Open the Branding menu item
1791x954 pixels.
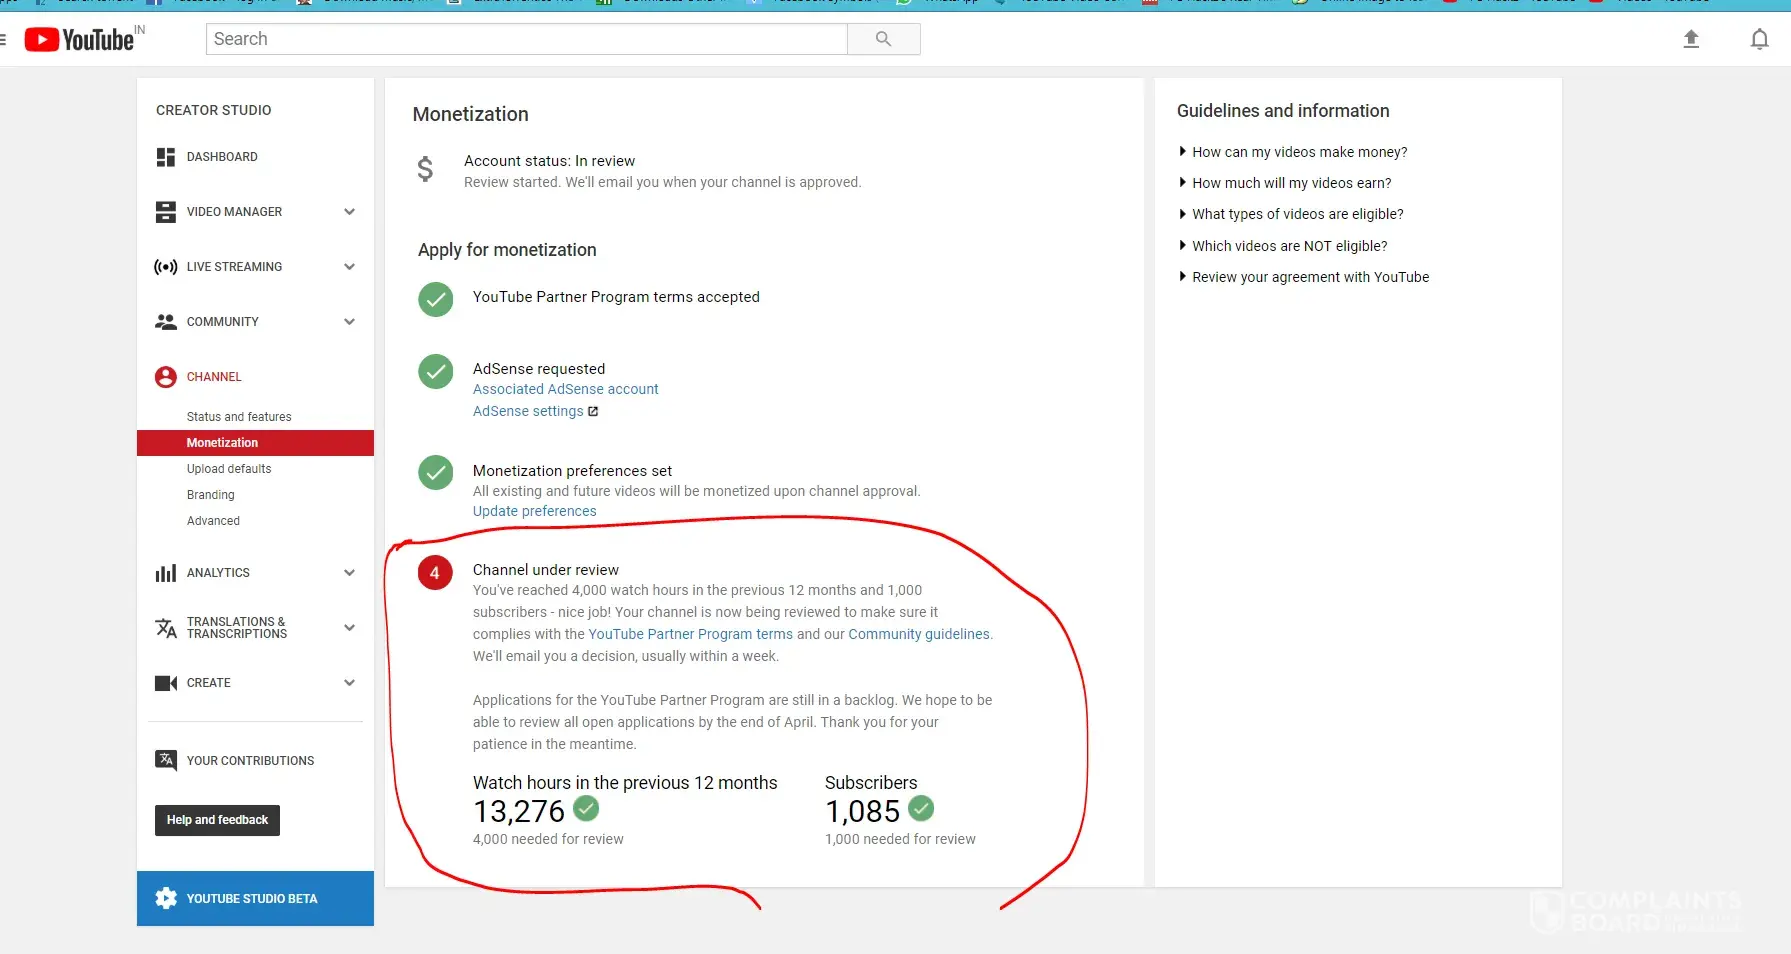coord(211,495)
